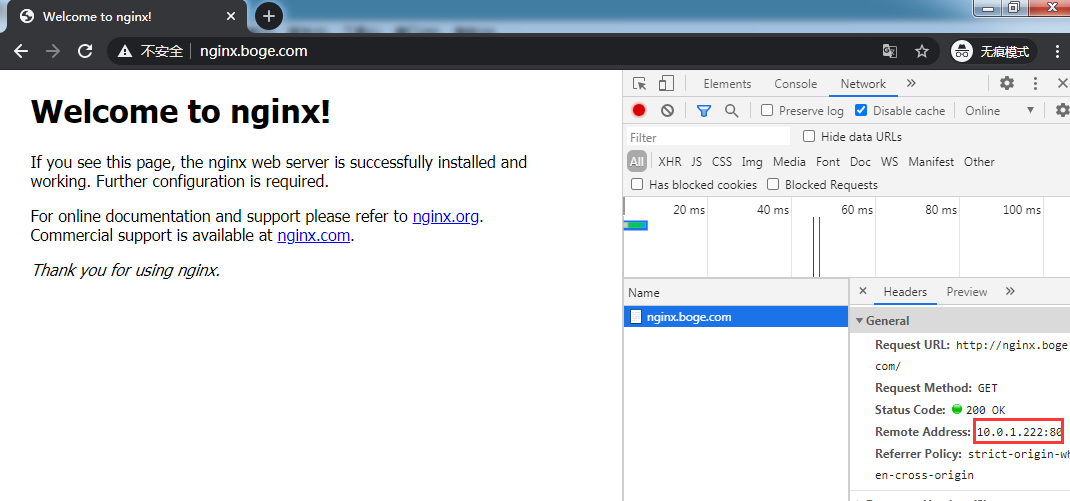Select the All filter type

(637, 162)
